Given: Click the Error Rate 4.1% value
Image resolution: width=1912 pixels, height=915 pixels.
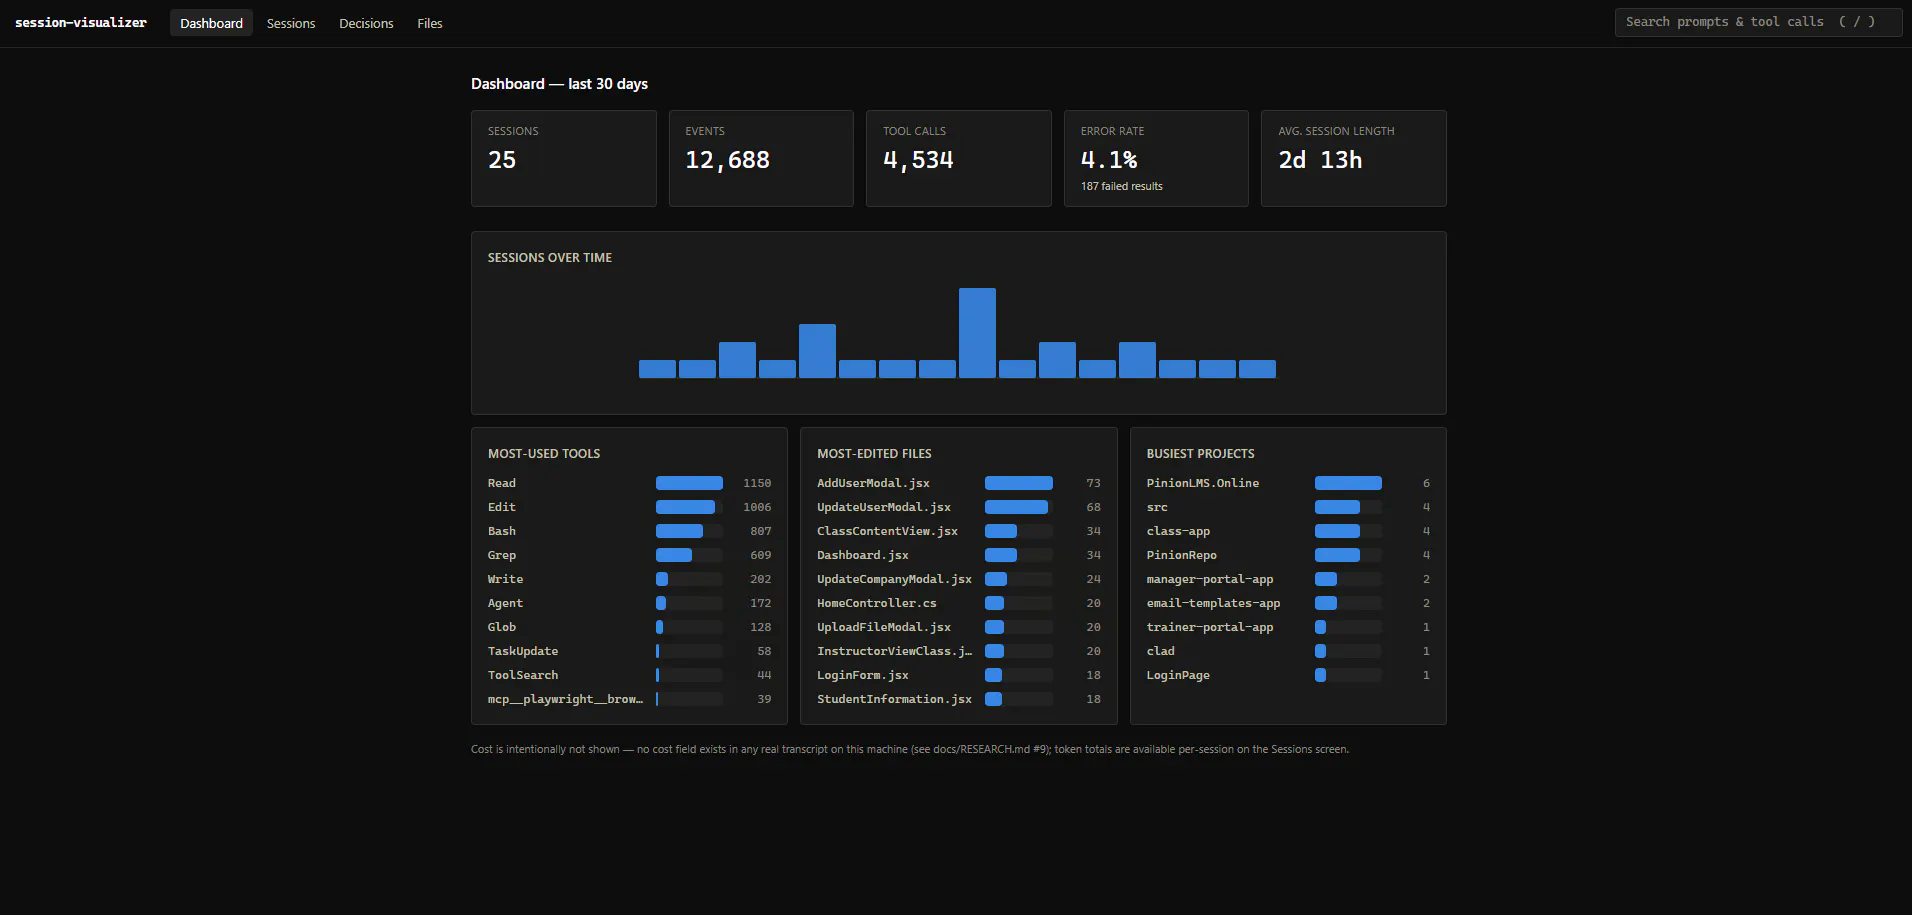Looking at the screenshot, I should (x=1109, y=160).
